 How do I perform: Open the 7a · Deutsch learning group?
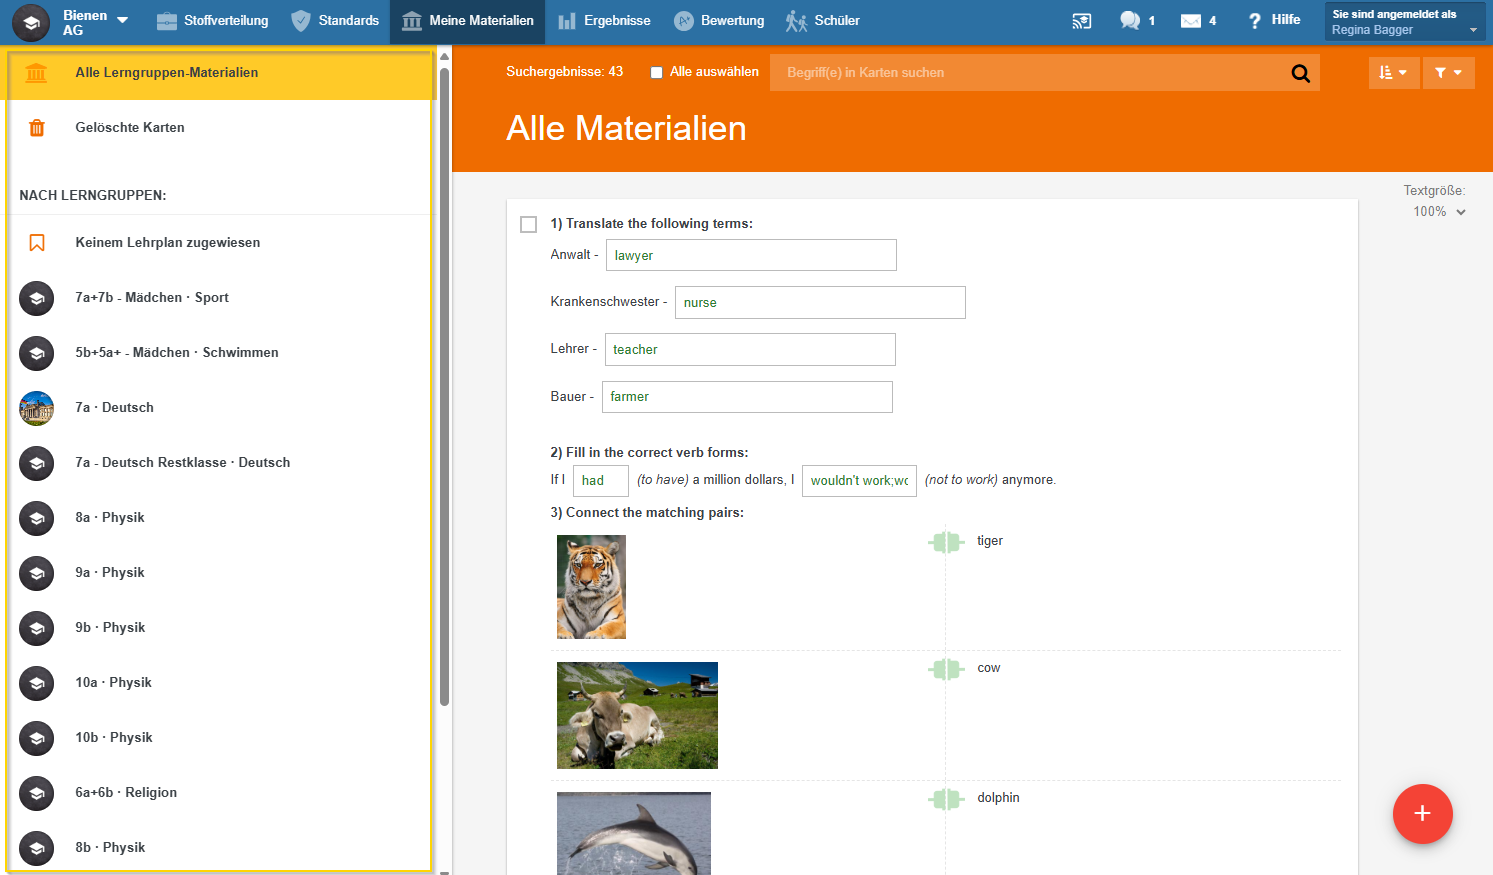coord(220,408)
